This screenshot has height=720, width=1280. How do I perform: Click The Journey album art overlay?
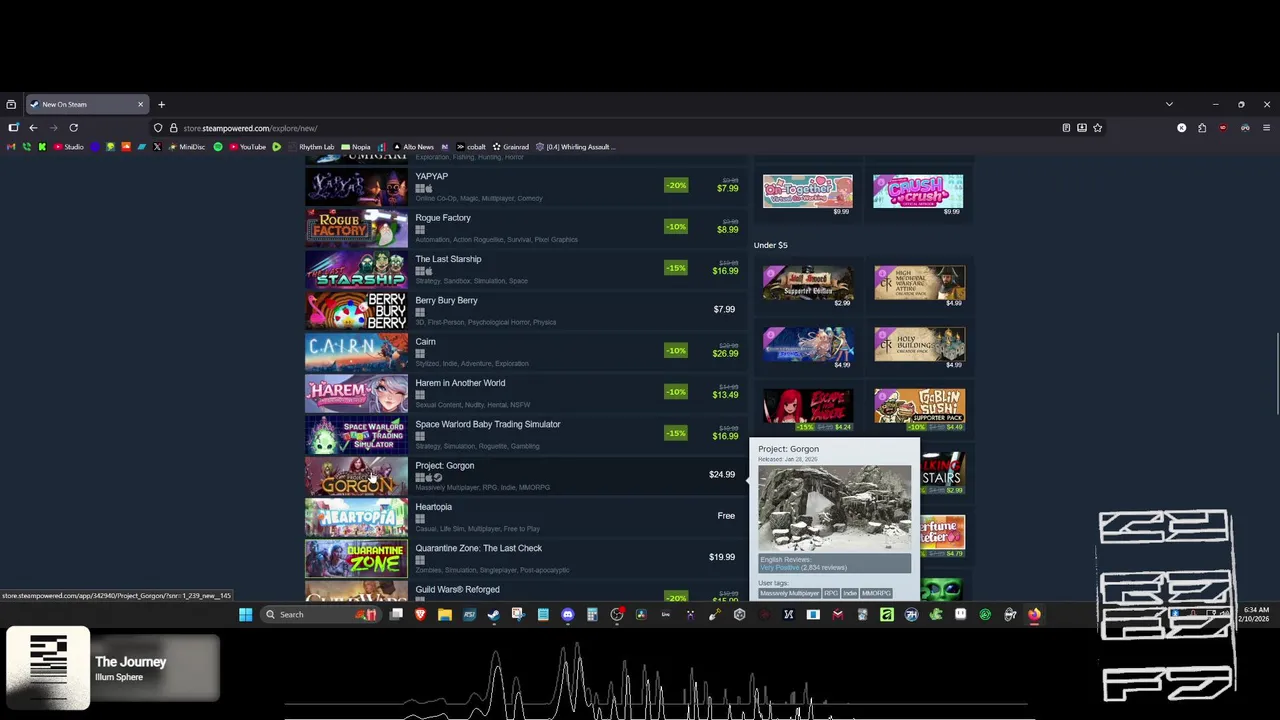(48, 668)
